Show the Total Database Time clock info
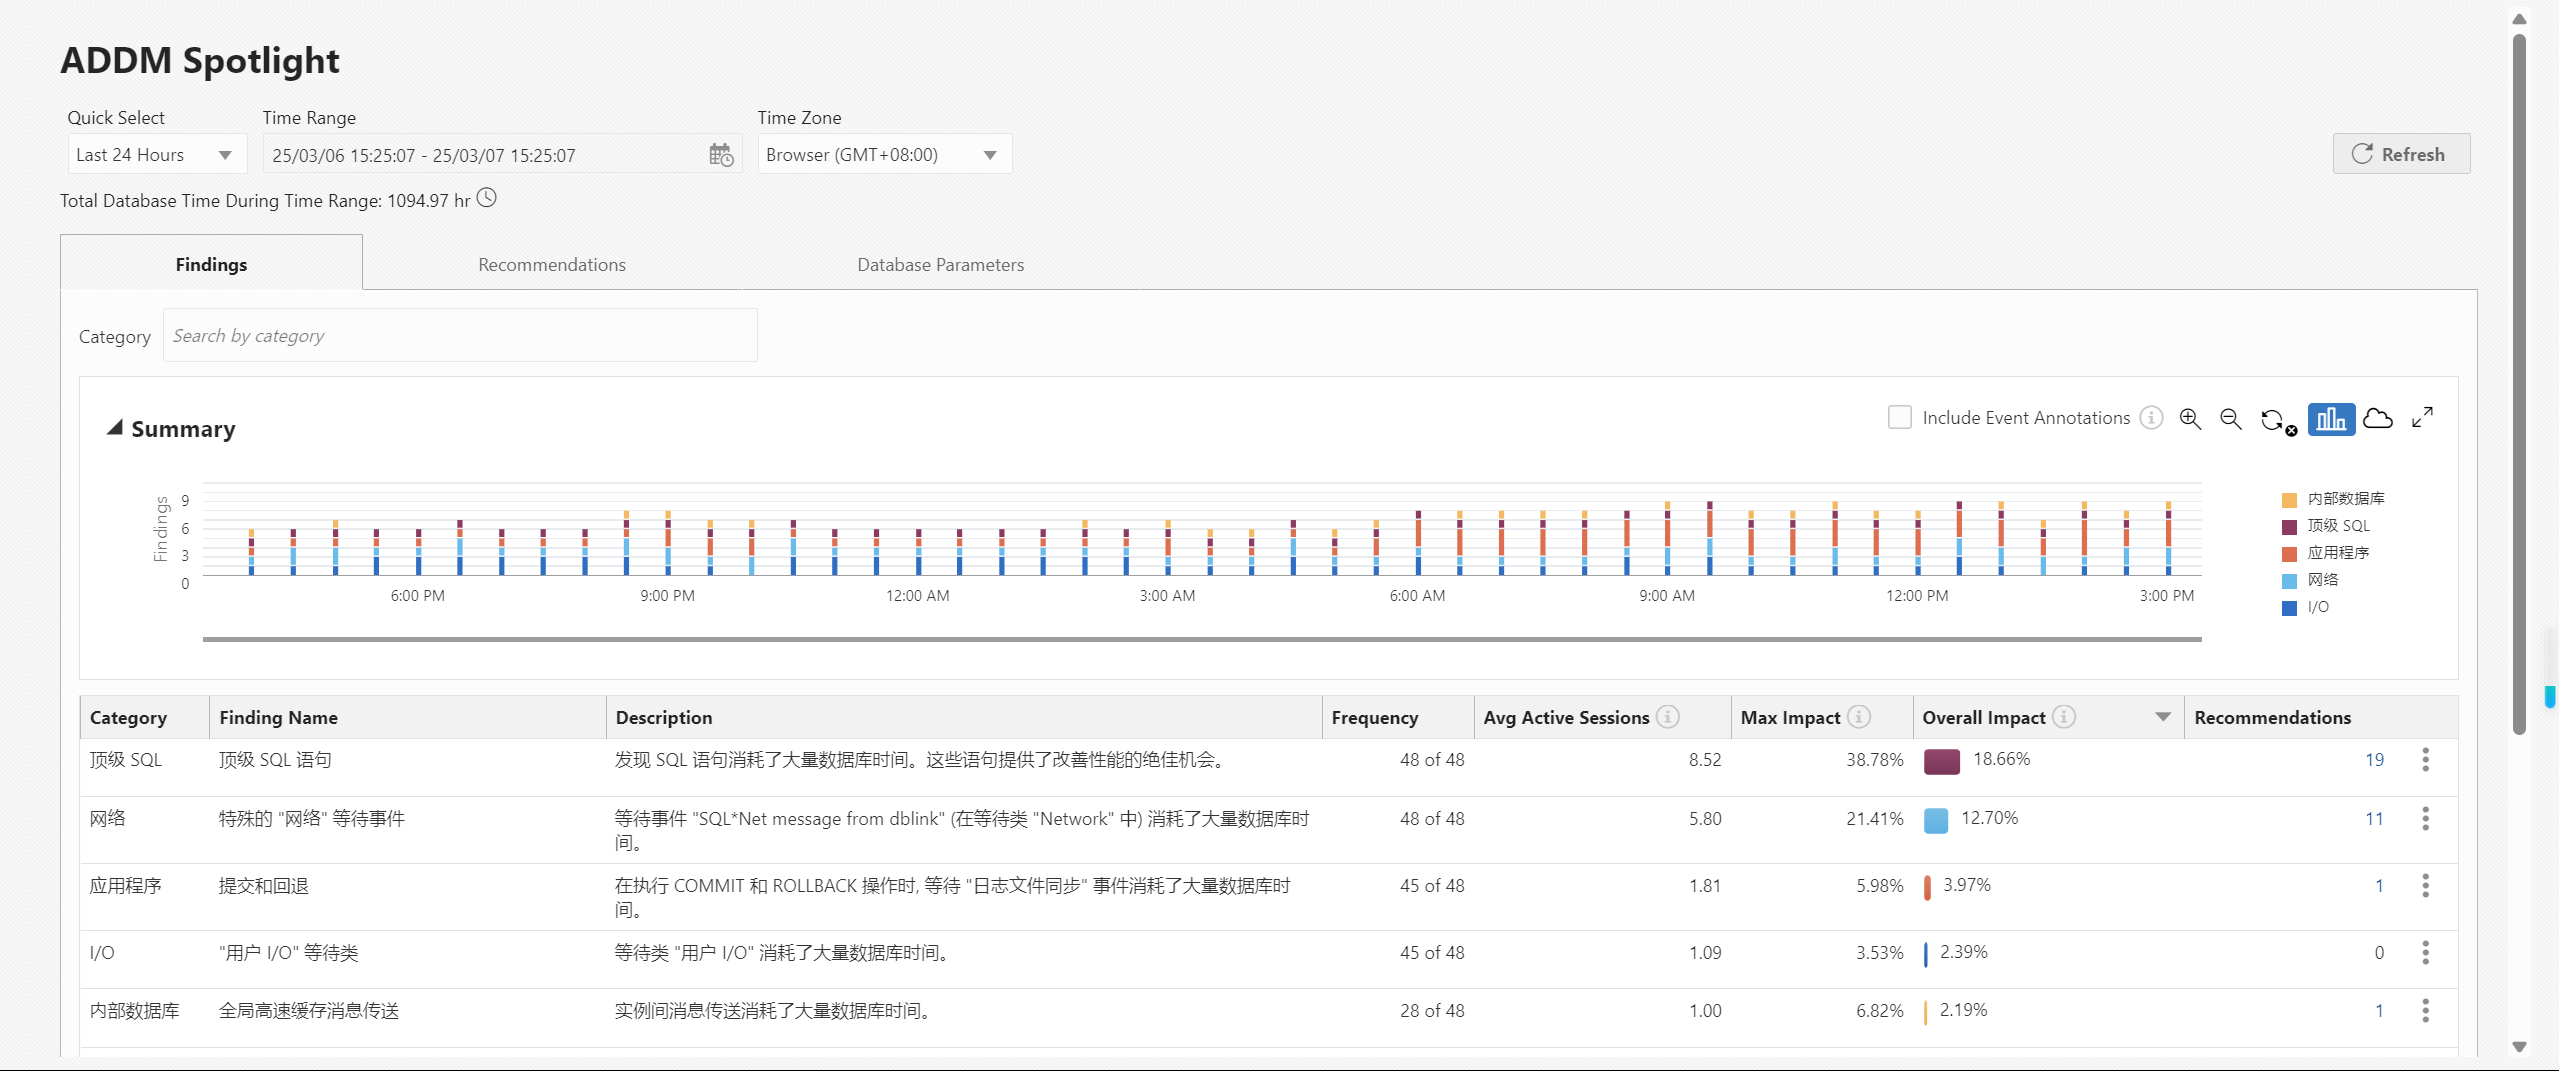Viewport: 2559px width, 1071px height. [487, 198]
